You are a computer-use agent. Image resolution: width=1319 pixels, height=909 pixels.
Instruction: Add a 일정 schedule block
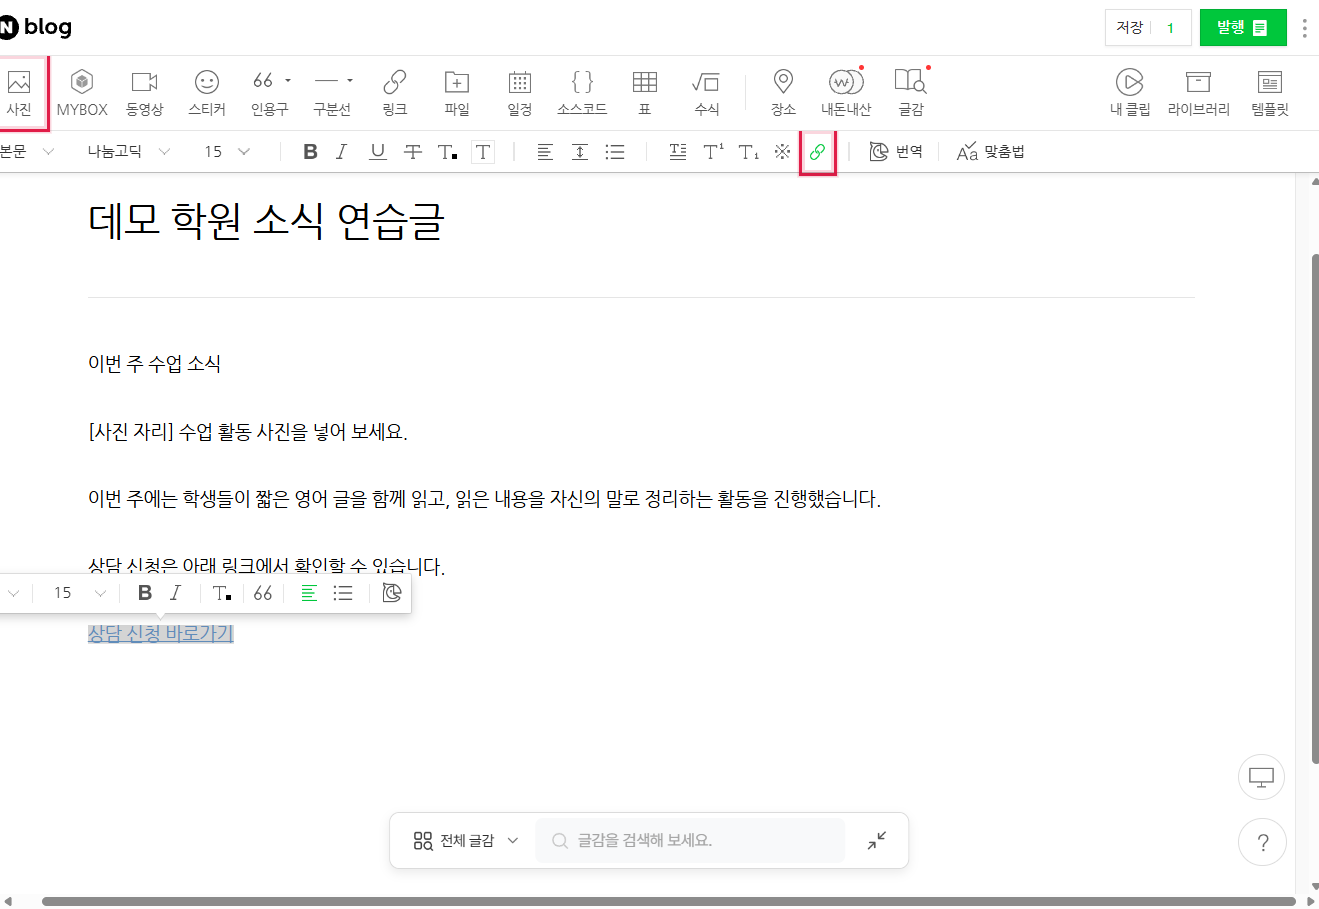(520, 93)
